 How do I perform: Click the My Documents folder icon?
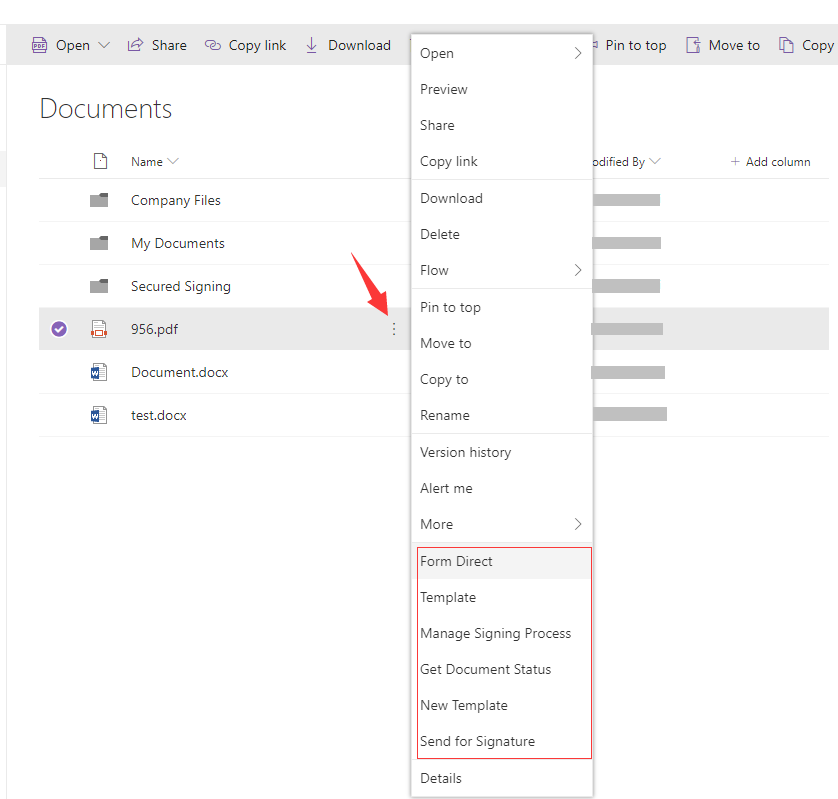click(99, 243)
